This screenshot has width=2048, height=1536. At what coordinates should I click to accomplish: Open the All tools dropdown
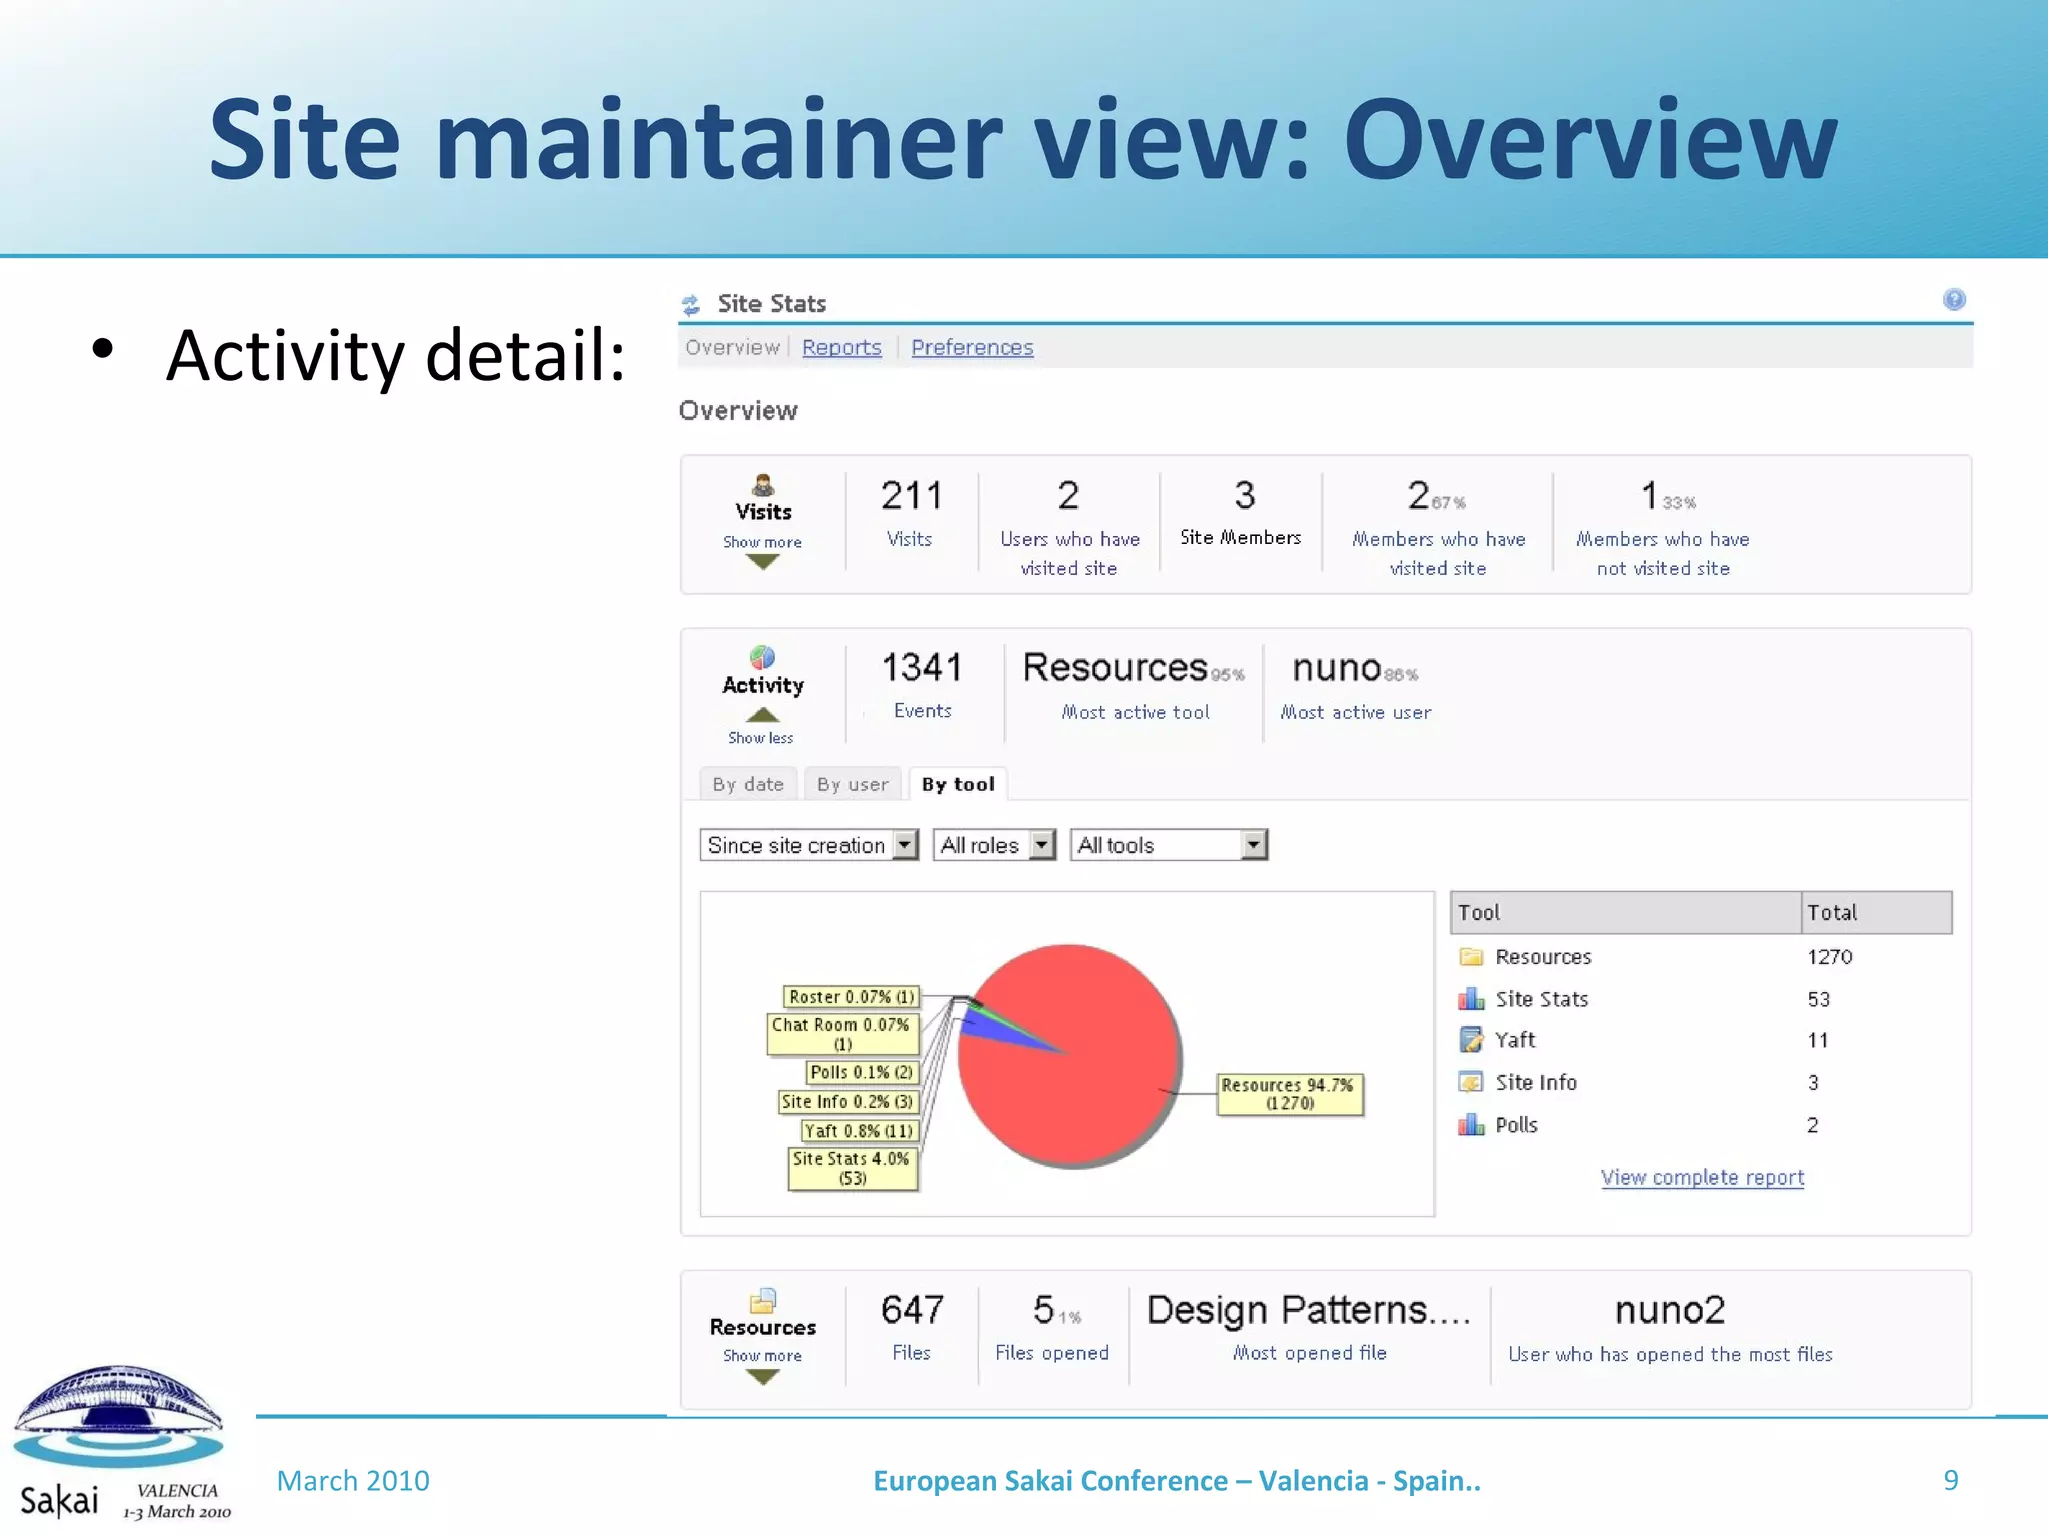coord(1169,845)
